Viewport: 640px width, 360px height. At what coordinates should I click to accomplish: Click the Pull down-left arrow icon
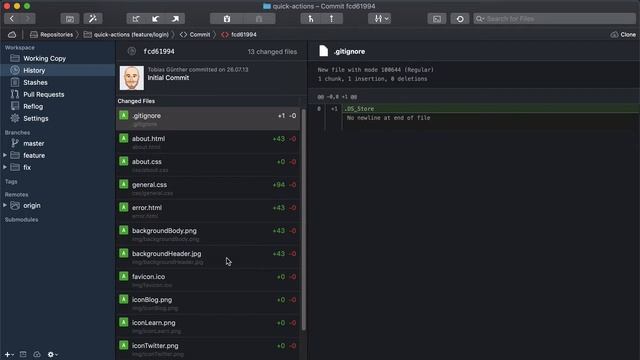pos(156,19)
